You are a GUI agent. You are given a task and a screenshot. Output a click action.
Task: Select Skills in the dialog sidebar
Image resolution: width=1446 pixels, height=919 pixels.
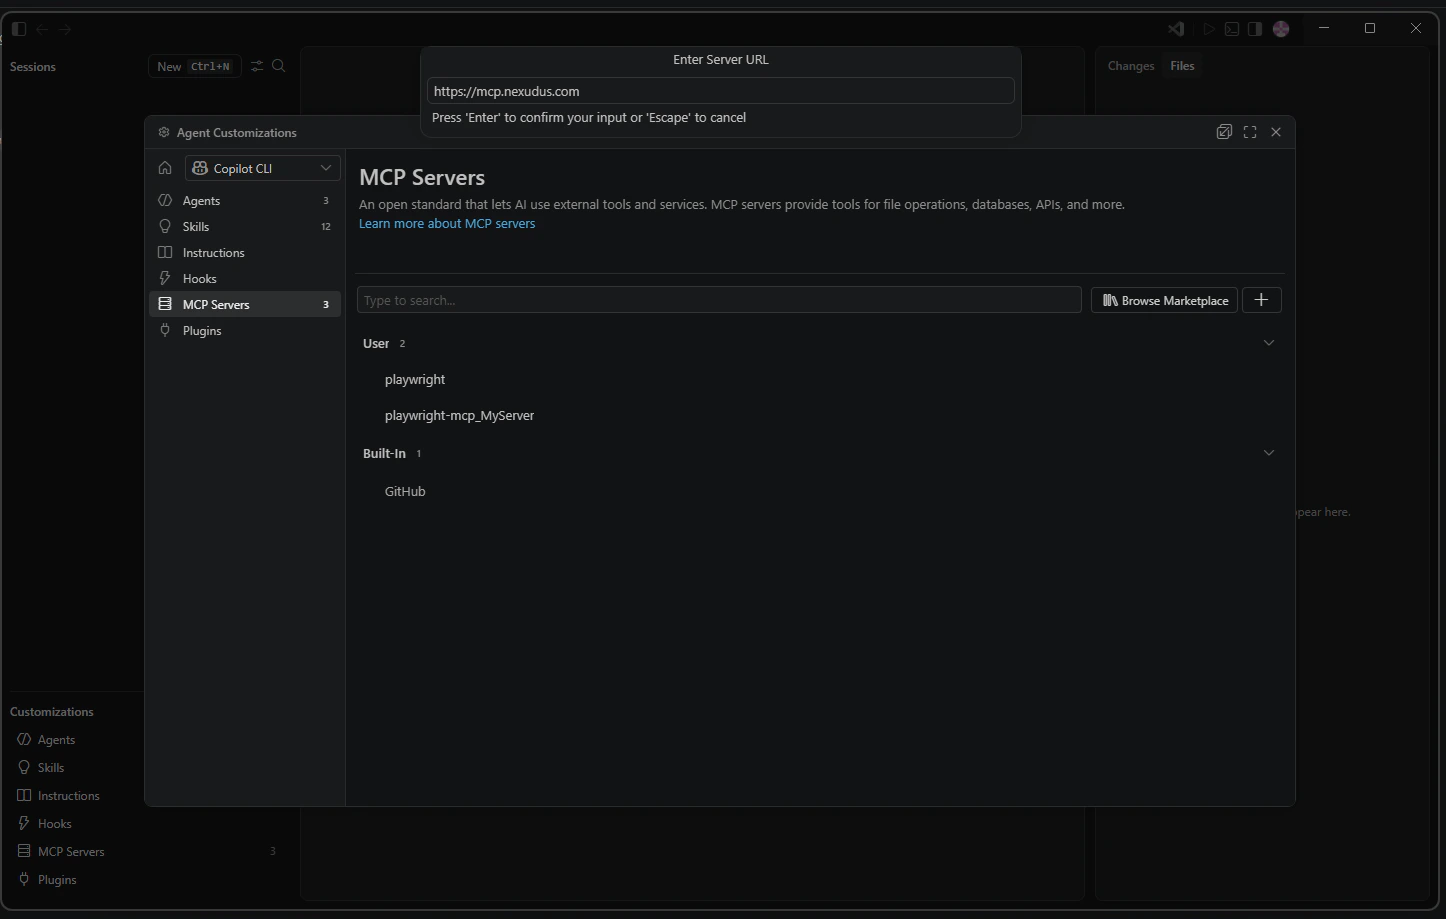245,226
